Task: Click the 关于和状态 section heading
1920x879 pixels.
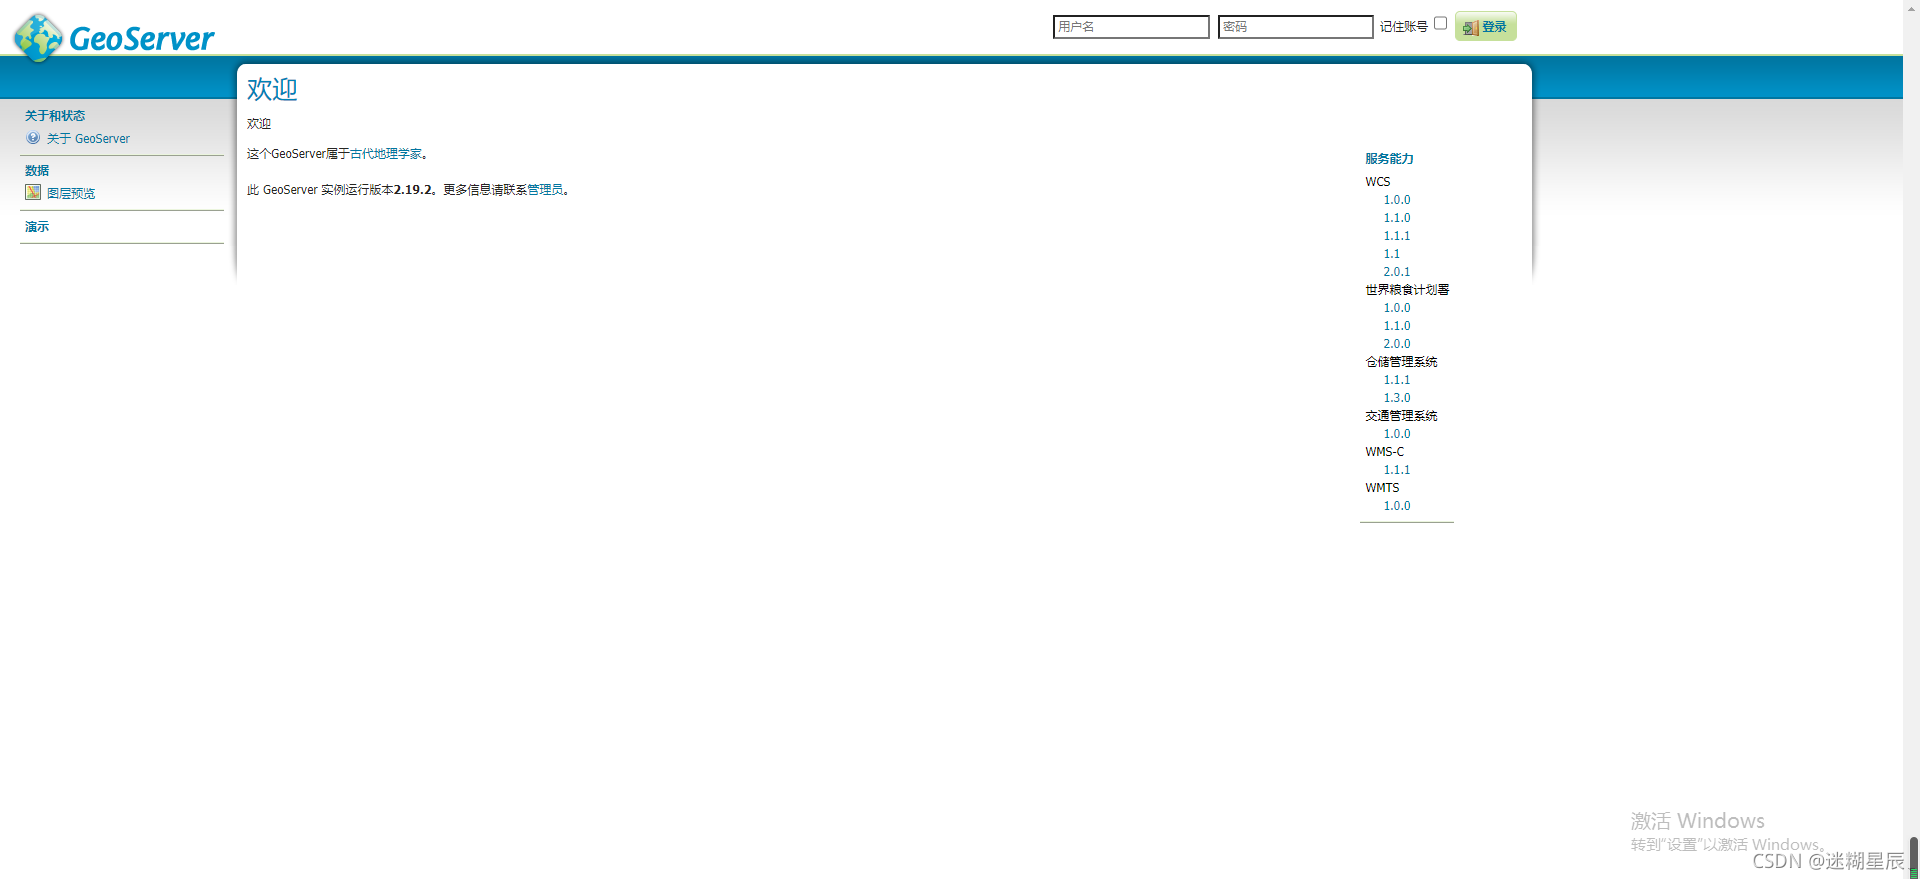Action: (55, 116)
